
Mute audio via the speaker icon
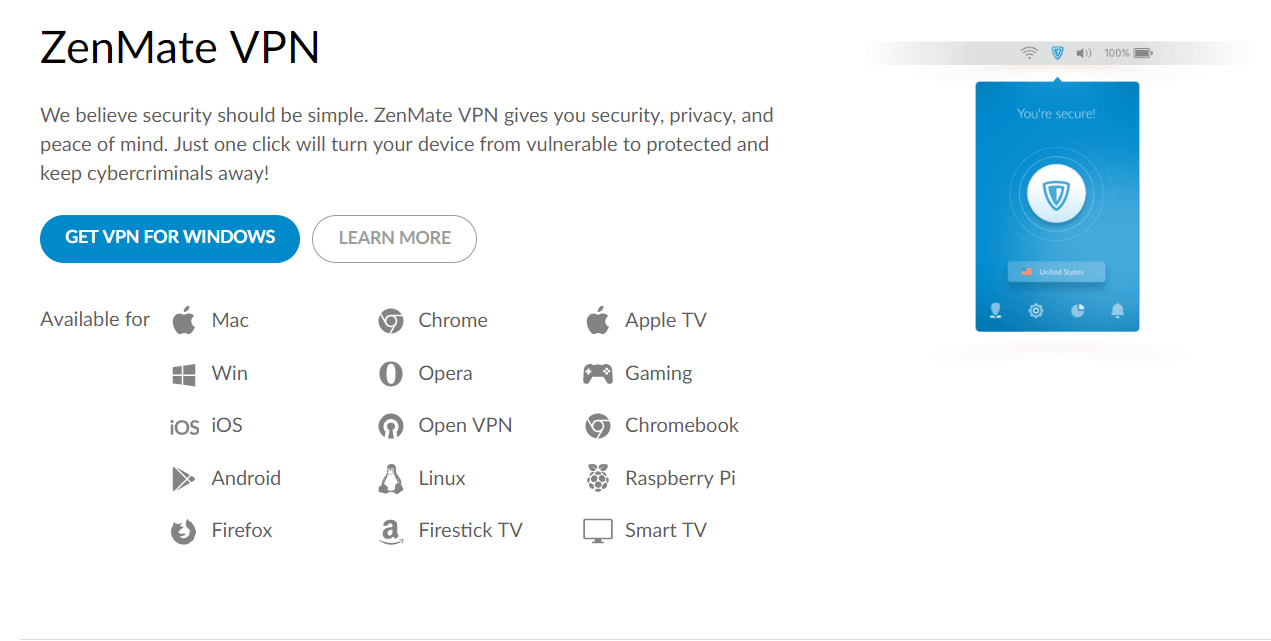(x=1084, y=51)
